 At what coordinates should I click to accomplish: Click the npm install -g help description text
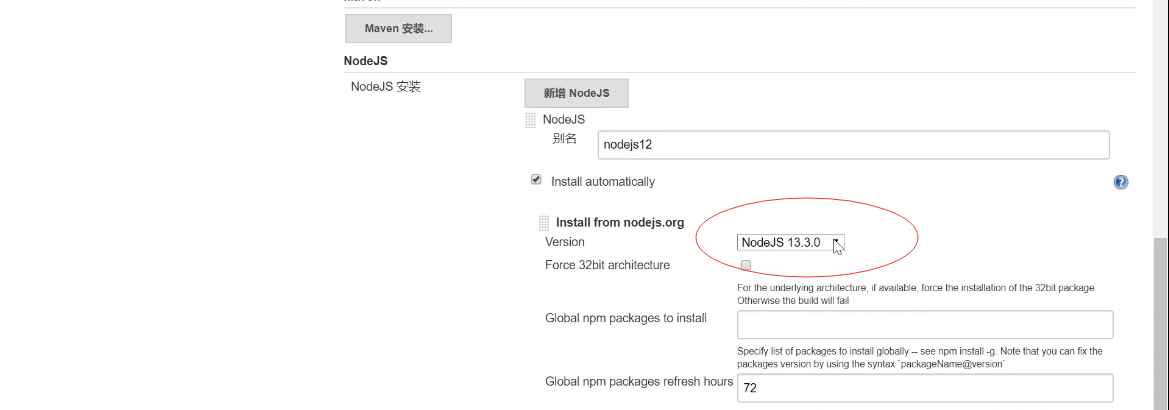click(919, 357)
